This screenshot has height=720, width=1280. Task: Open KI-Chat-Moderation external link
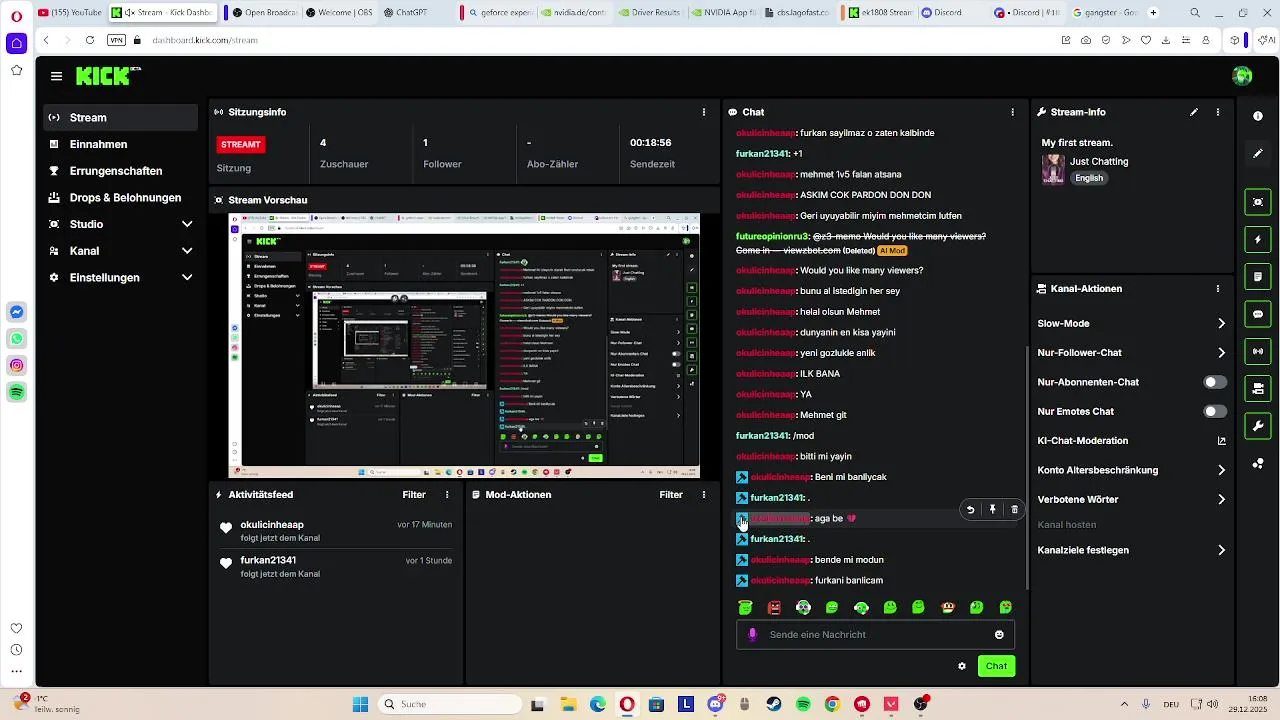1221,441
